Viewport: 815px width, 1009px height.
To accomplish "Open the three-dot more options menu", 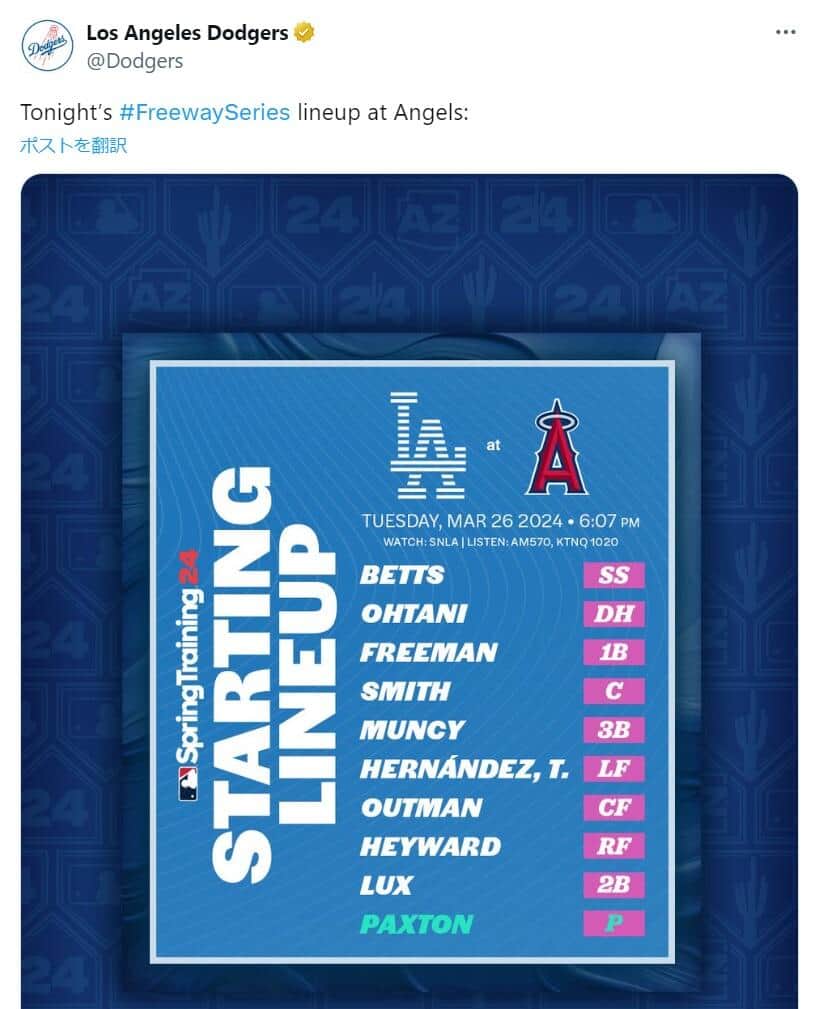I will (786, 32).
